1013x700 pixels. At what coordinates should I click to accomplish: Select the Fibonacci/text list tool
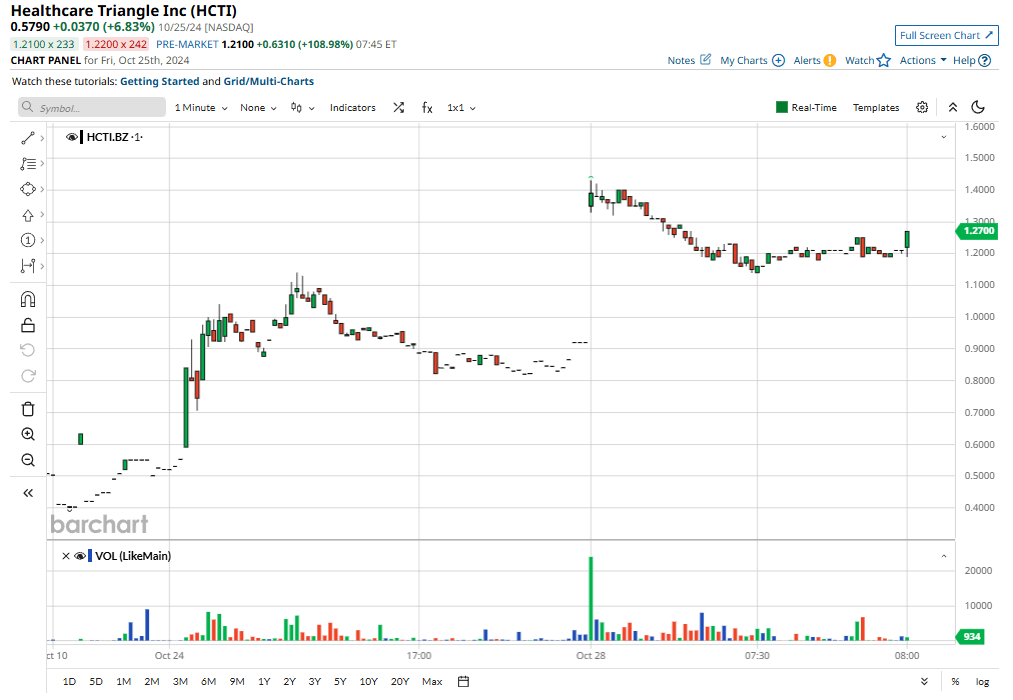[x=28, y=164]
